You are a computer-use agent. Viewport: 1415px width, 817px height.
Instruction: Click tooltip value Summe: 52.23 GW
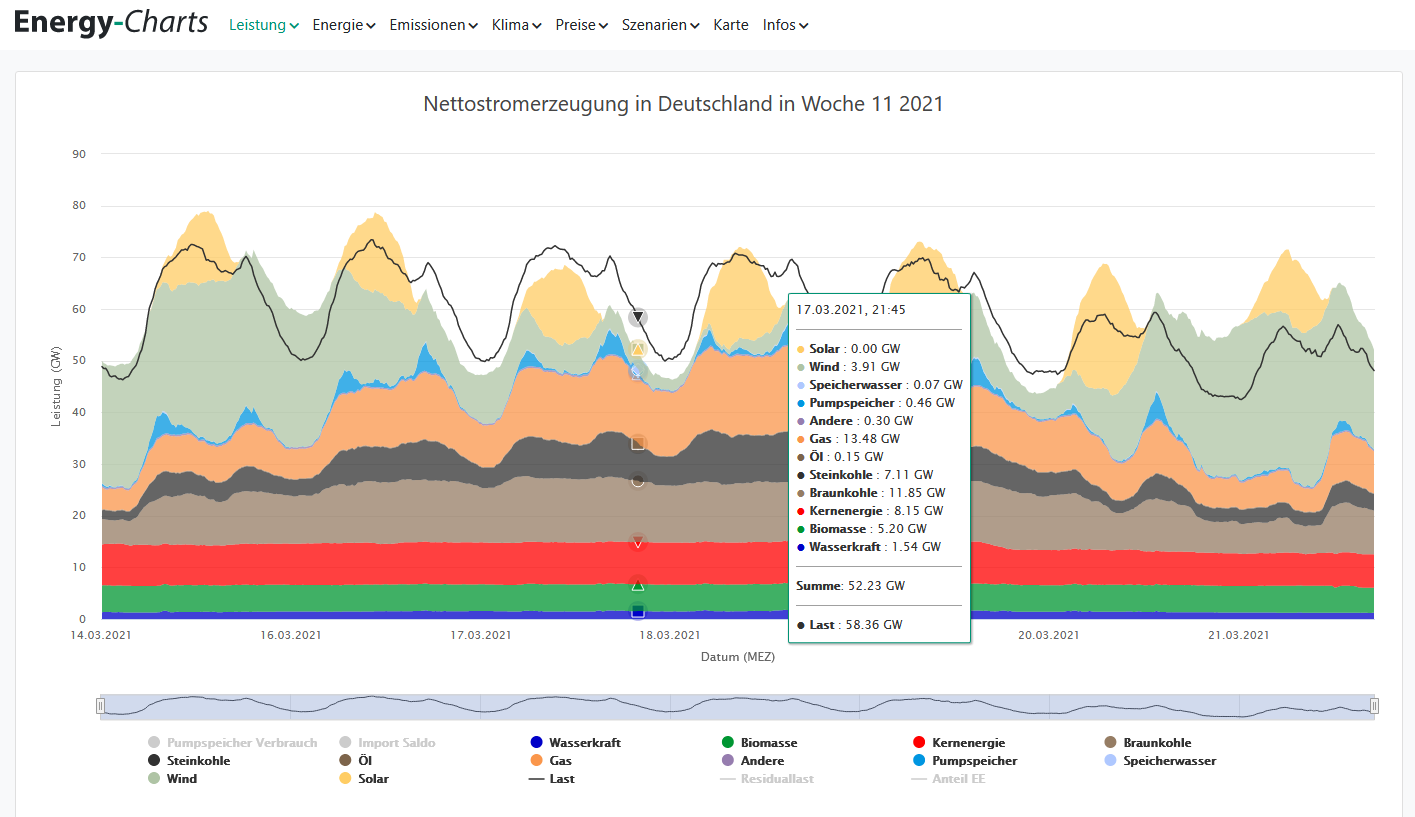[850, 586]
